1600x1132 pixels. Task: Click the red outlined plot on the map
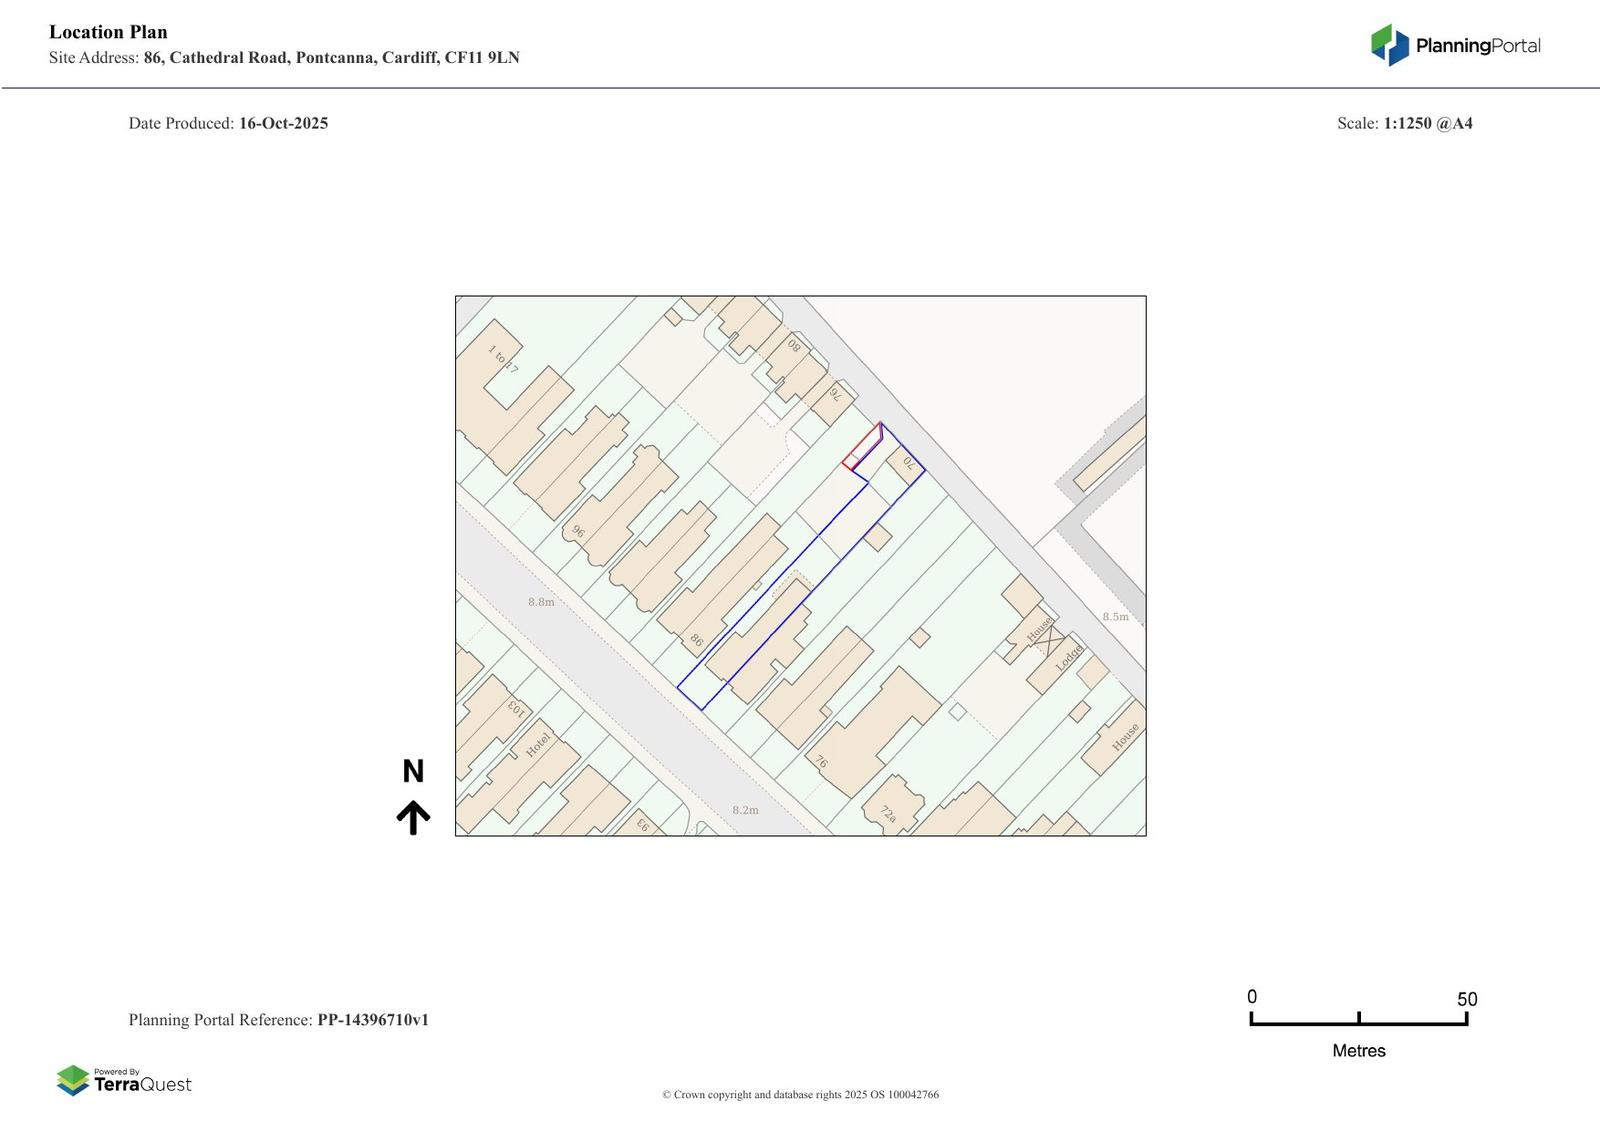861,449
